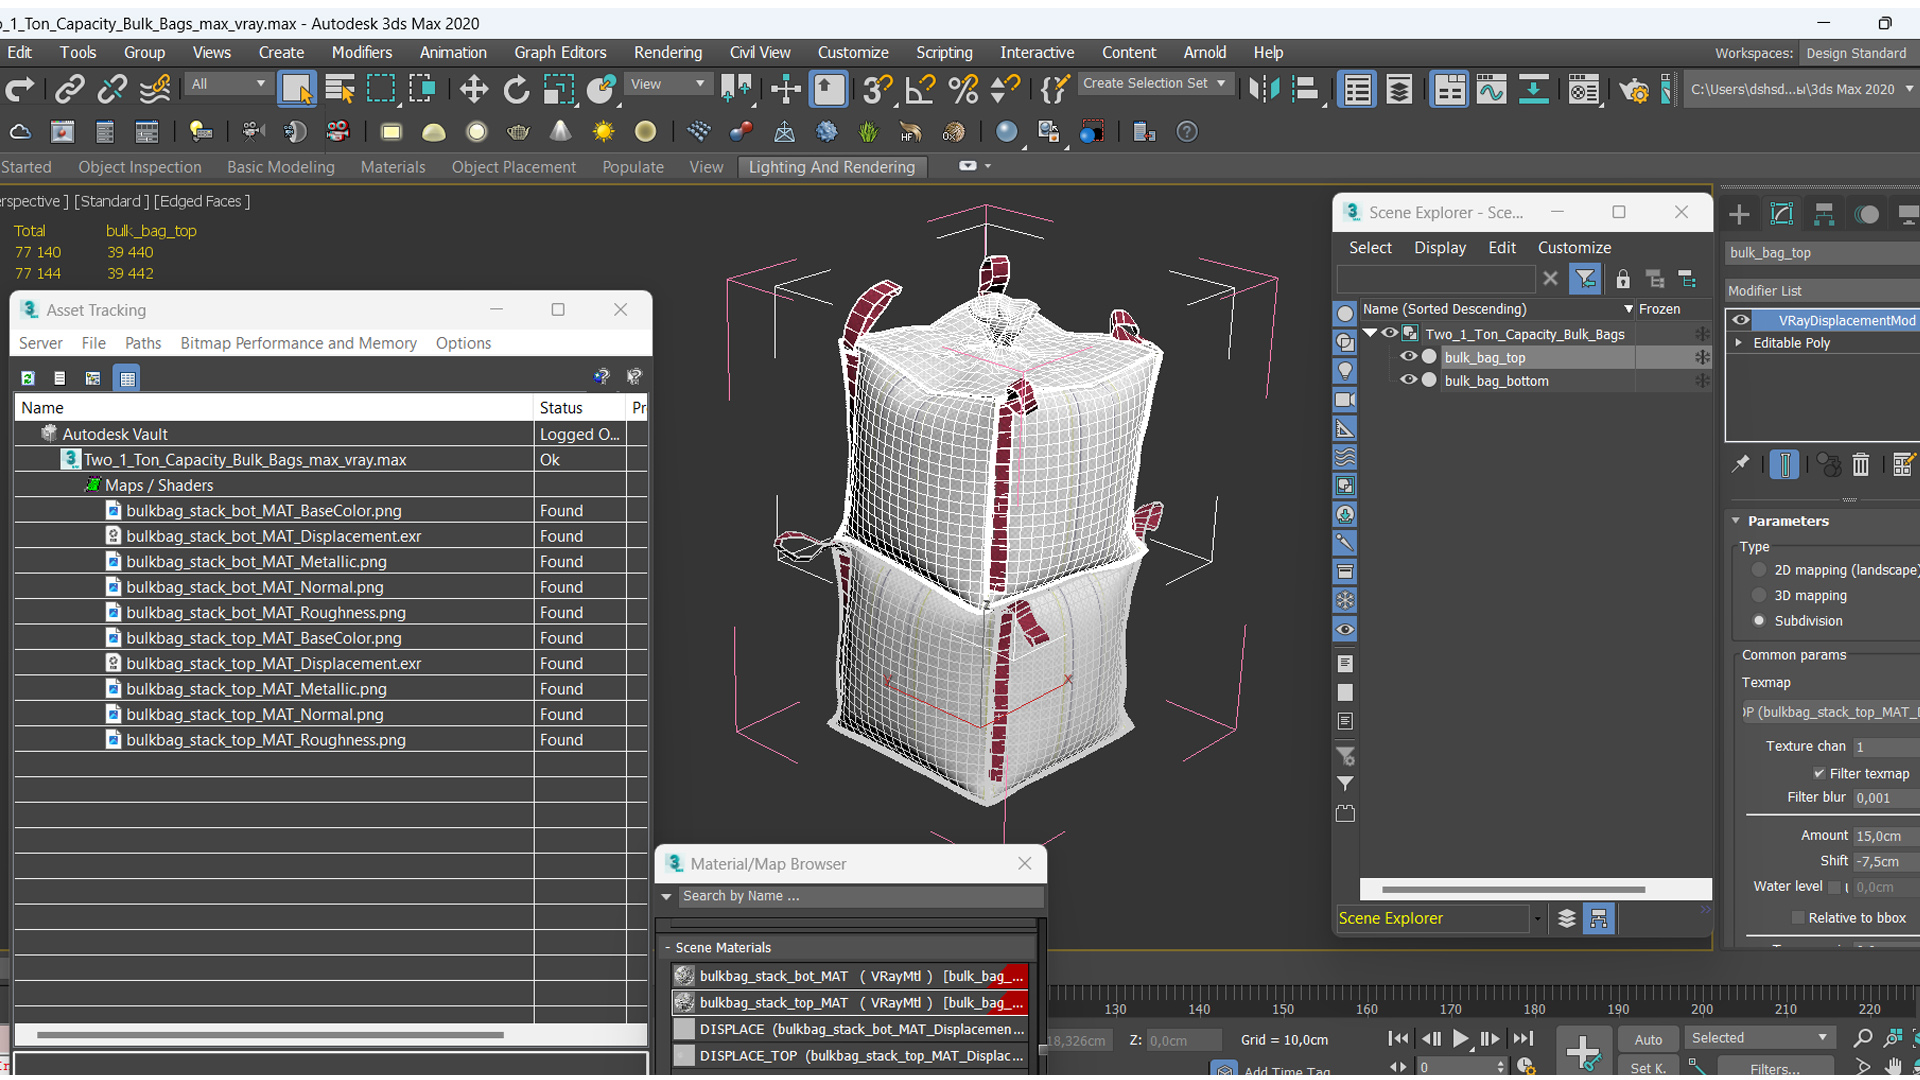Click Play animation button
The width and height of the screenshot is (1920, 1080).
tap(1460, 1039)
